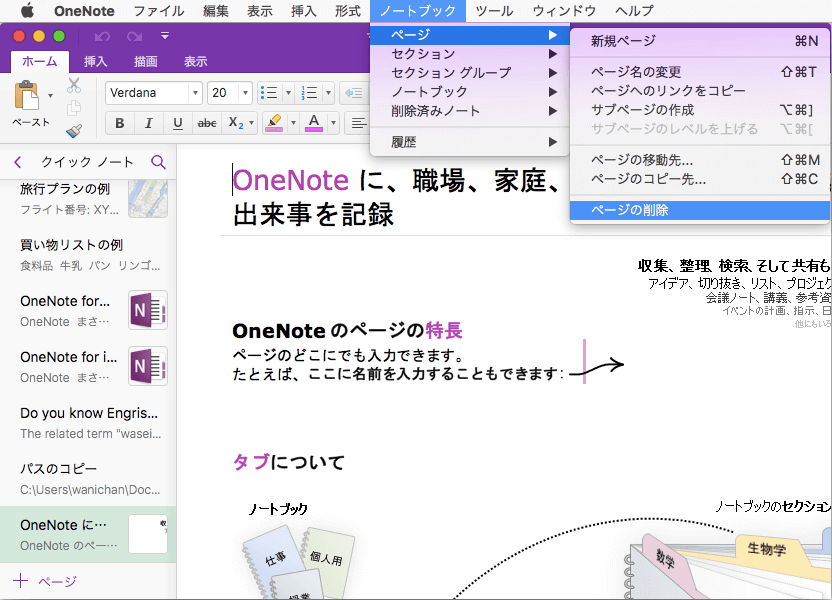The width and height of the screenshot is (832, 600).
Task: Open the ウィンドウ menu
Action: pos(564,11)
